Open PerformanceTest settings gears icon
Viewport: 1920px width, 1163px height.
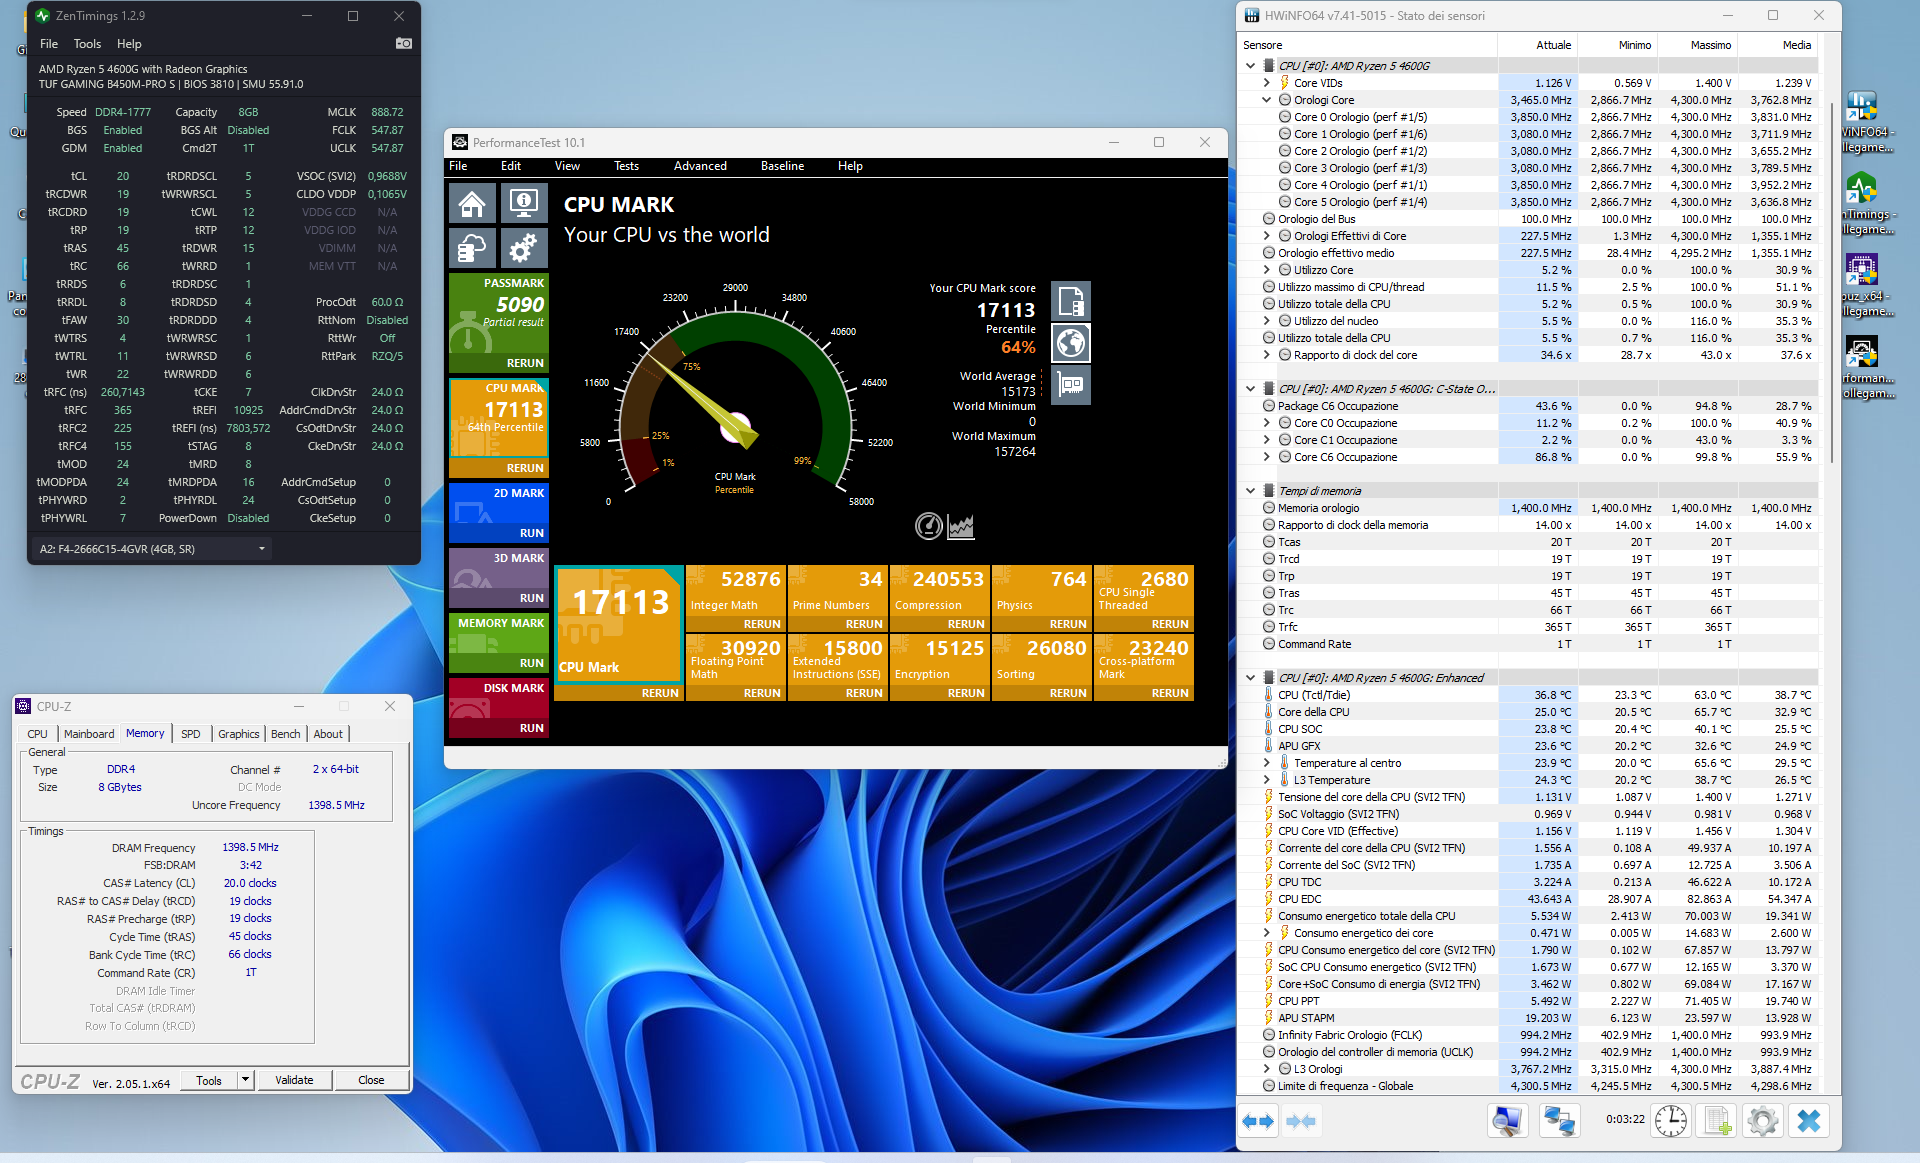click(523, 247)
